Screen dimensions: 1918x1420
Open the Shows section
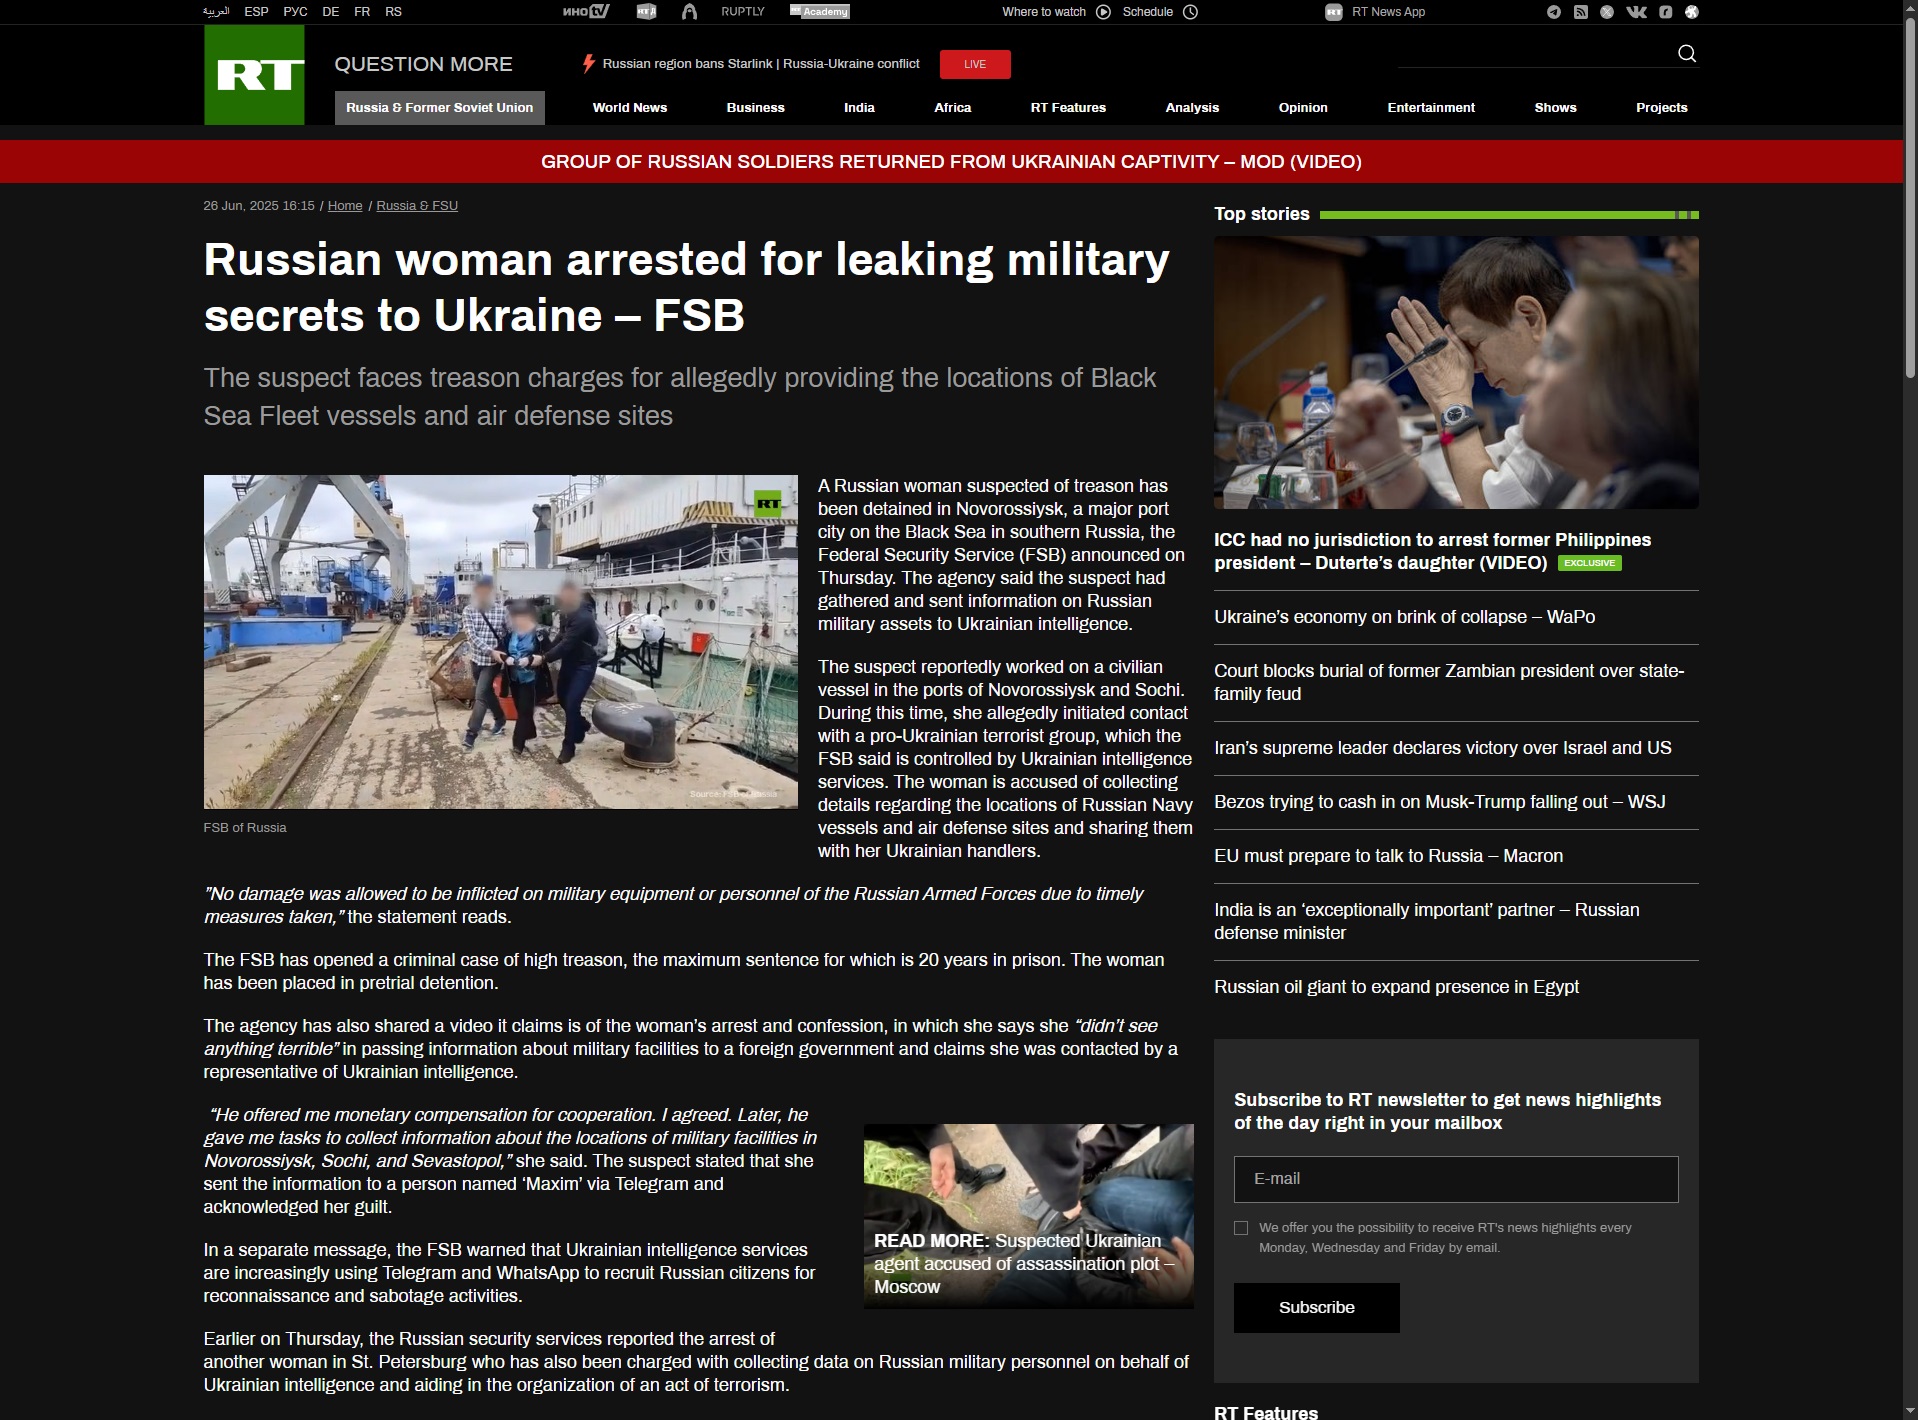coord(1555,108)
